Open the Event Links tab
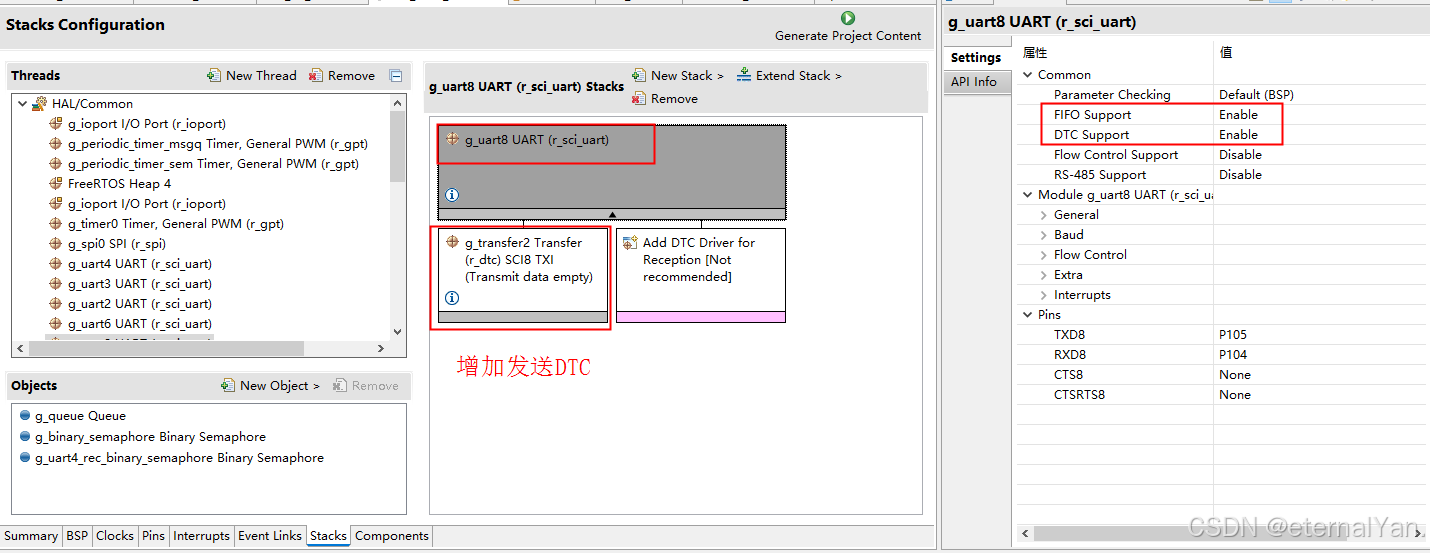The image size is (1430, 553). coord(269,535)
